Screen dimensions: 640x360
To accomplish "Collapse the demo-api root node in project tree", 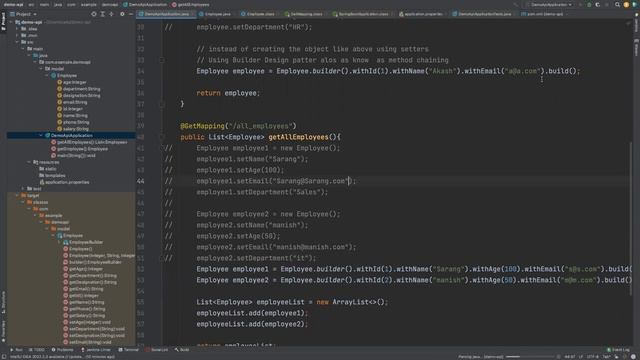I will point(11,22).
